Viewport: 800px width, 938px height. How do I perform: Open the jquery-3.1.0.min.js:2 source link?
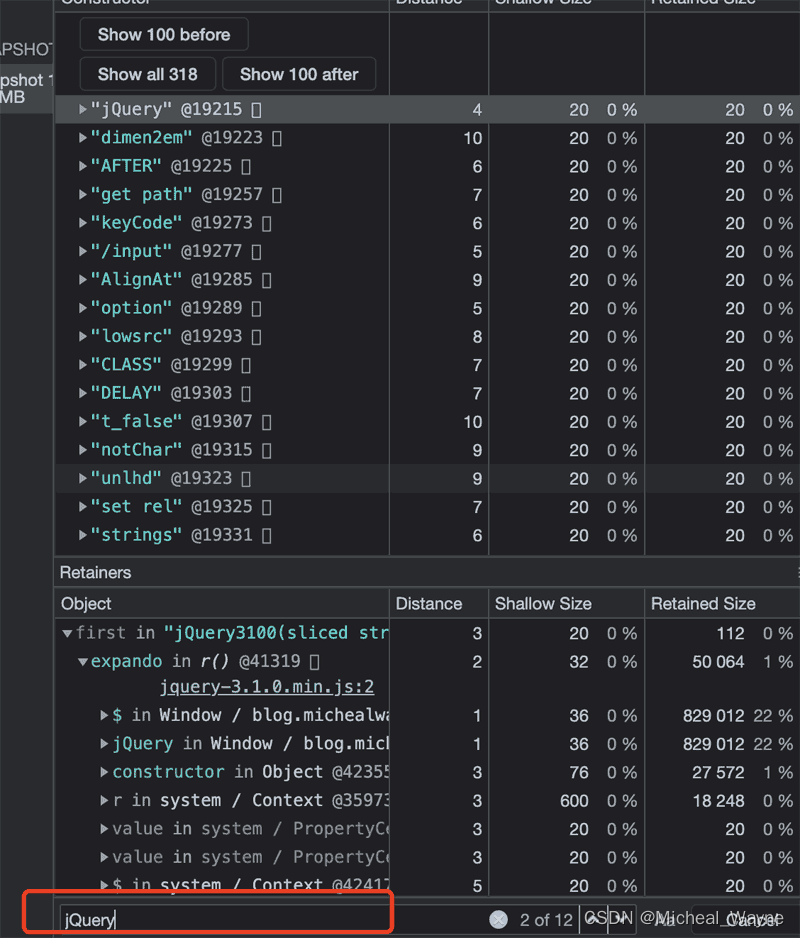pos(266,687)
